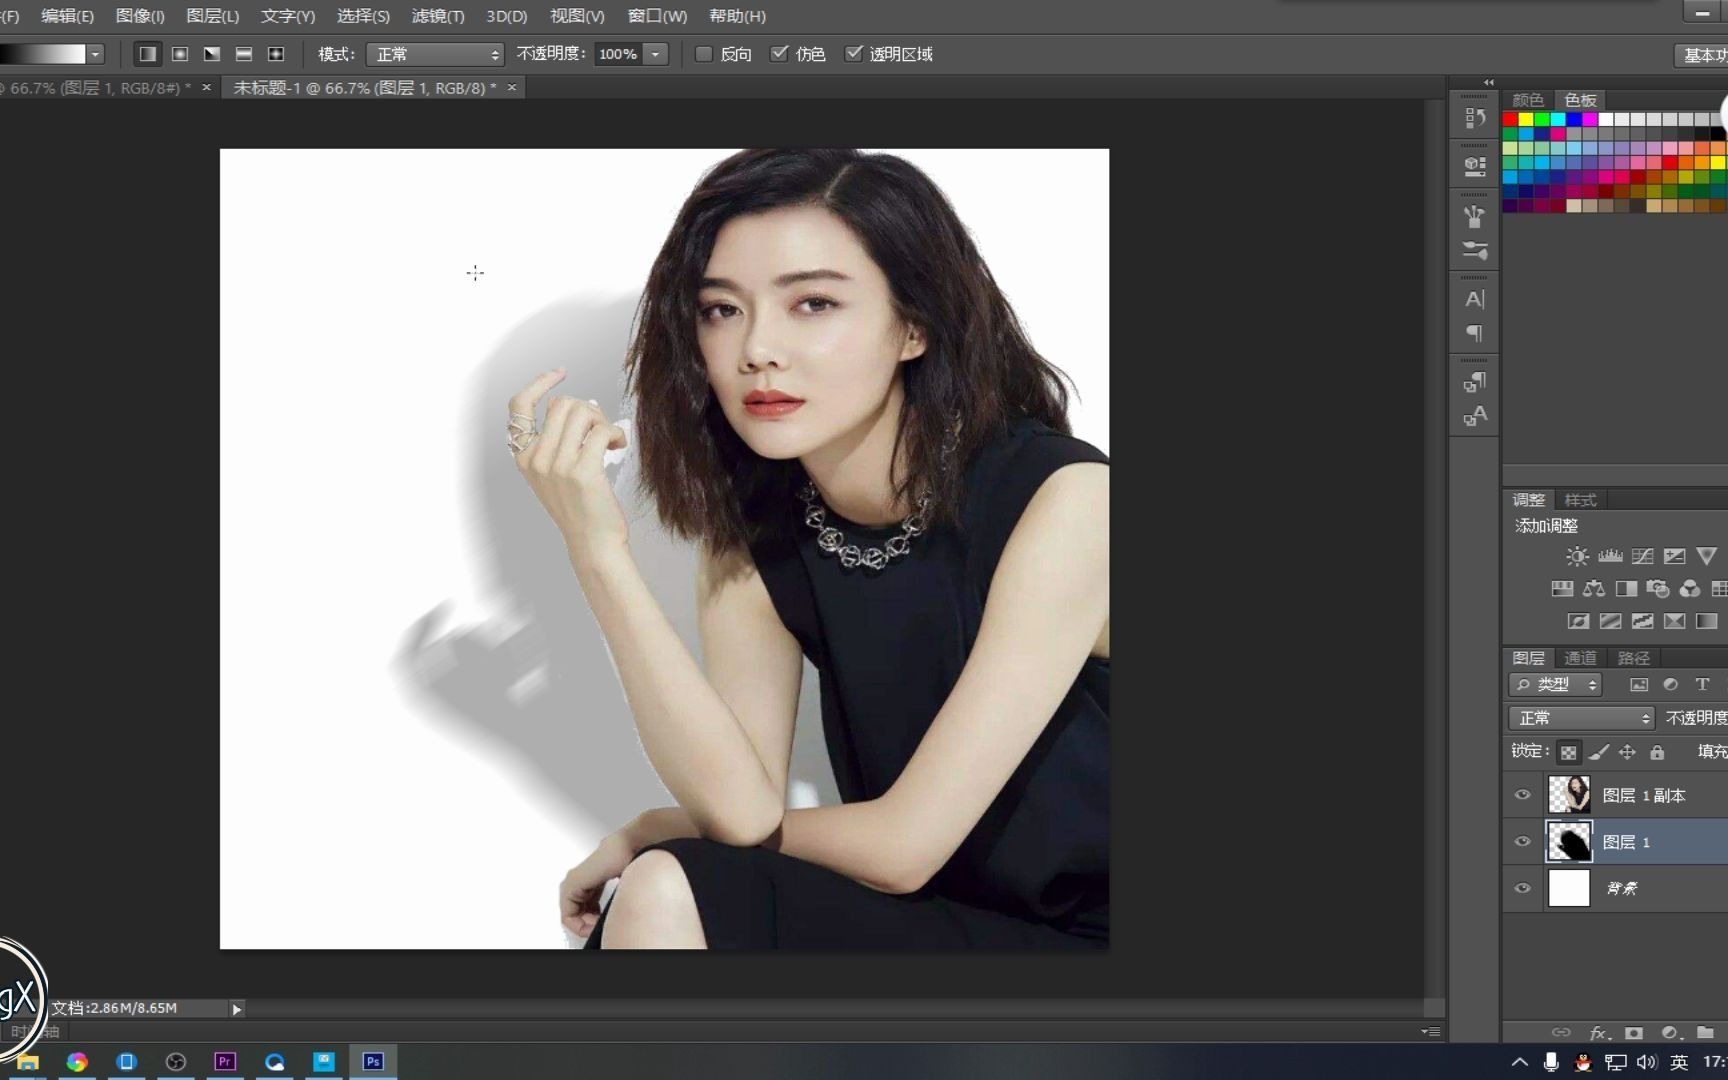Select the diamond gradient type icon
The image size is (1728, 1080).
276,54
